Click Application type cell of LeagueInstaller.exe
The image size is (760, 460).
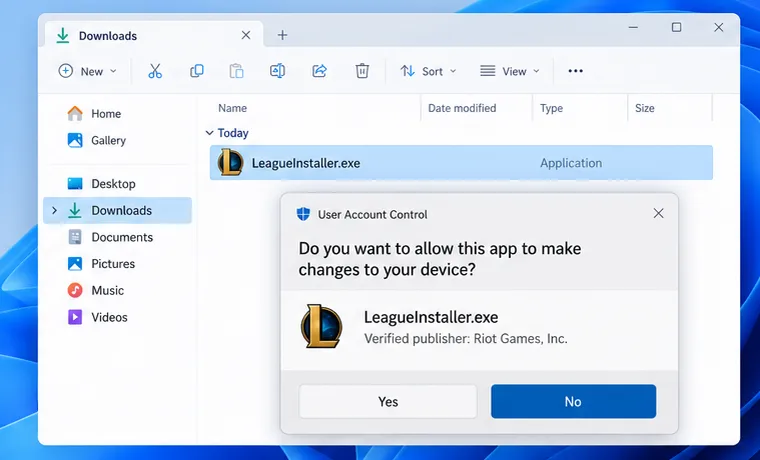pyautogui.click(x=571, y=163)
